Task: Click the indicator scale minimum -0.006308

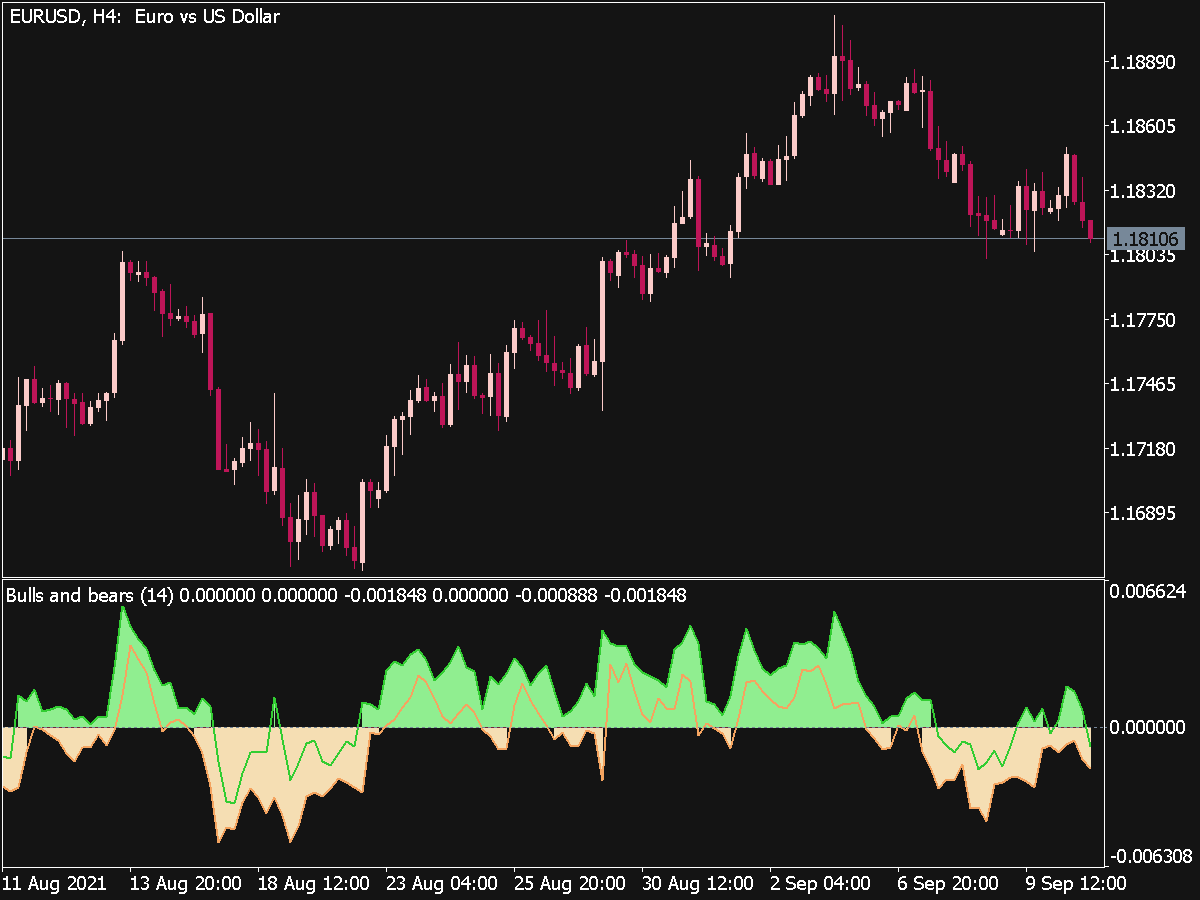Action: (1150, 856)
